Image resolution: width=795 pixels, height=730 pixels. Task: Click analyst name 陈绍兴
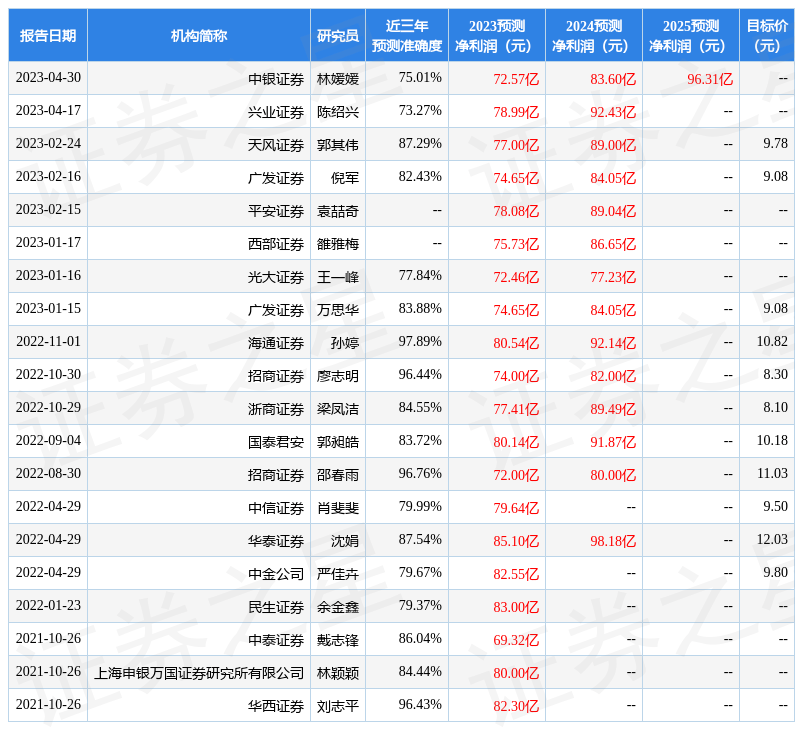click(x=338, y=112)
